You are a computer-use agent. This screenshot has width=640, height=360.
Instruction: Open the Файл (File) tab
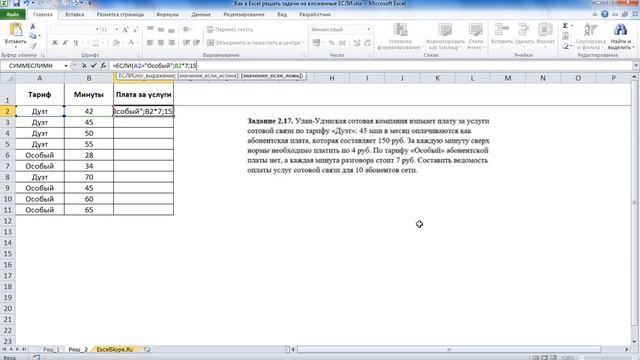click(x=13, y=14)
